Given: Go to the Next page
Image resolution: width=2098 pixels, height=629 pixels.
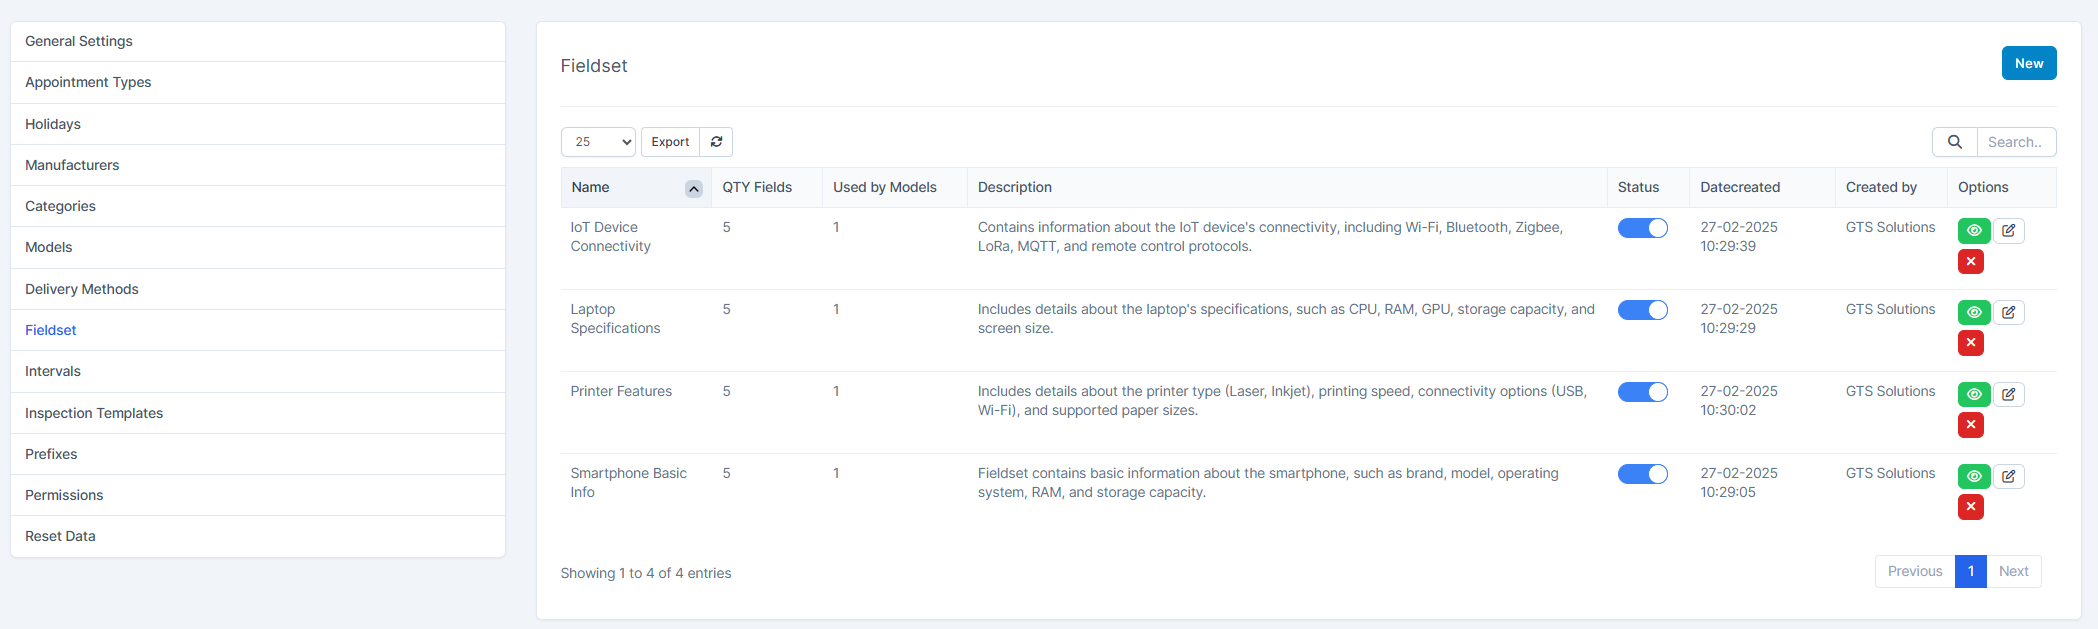Looking at the screenshot, I should pyautogui.click(x=2013, y=572).
